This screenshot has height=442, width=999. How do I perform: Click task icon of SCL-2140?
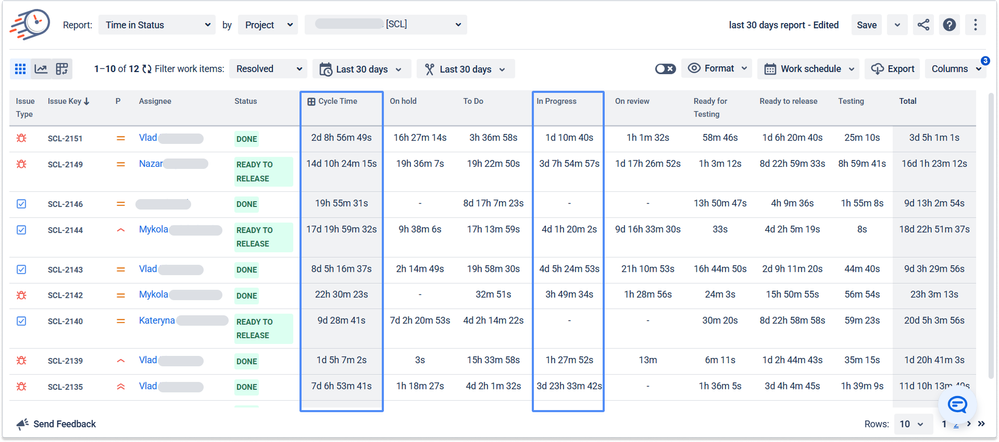(x=21, y=322)
